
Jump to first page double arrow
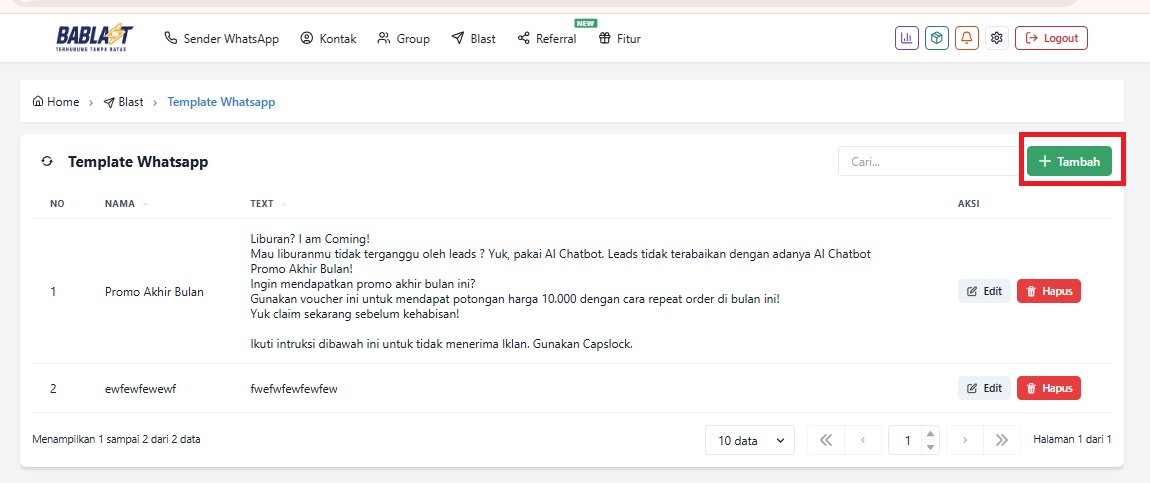(826, 440)
